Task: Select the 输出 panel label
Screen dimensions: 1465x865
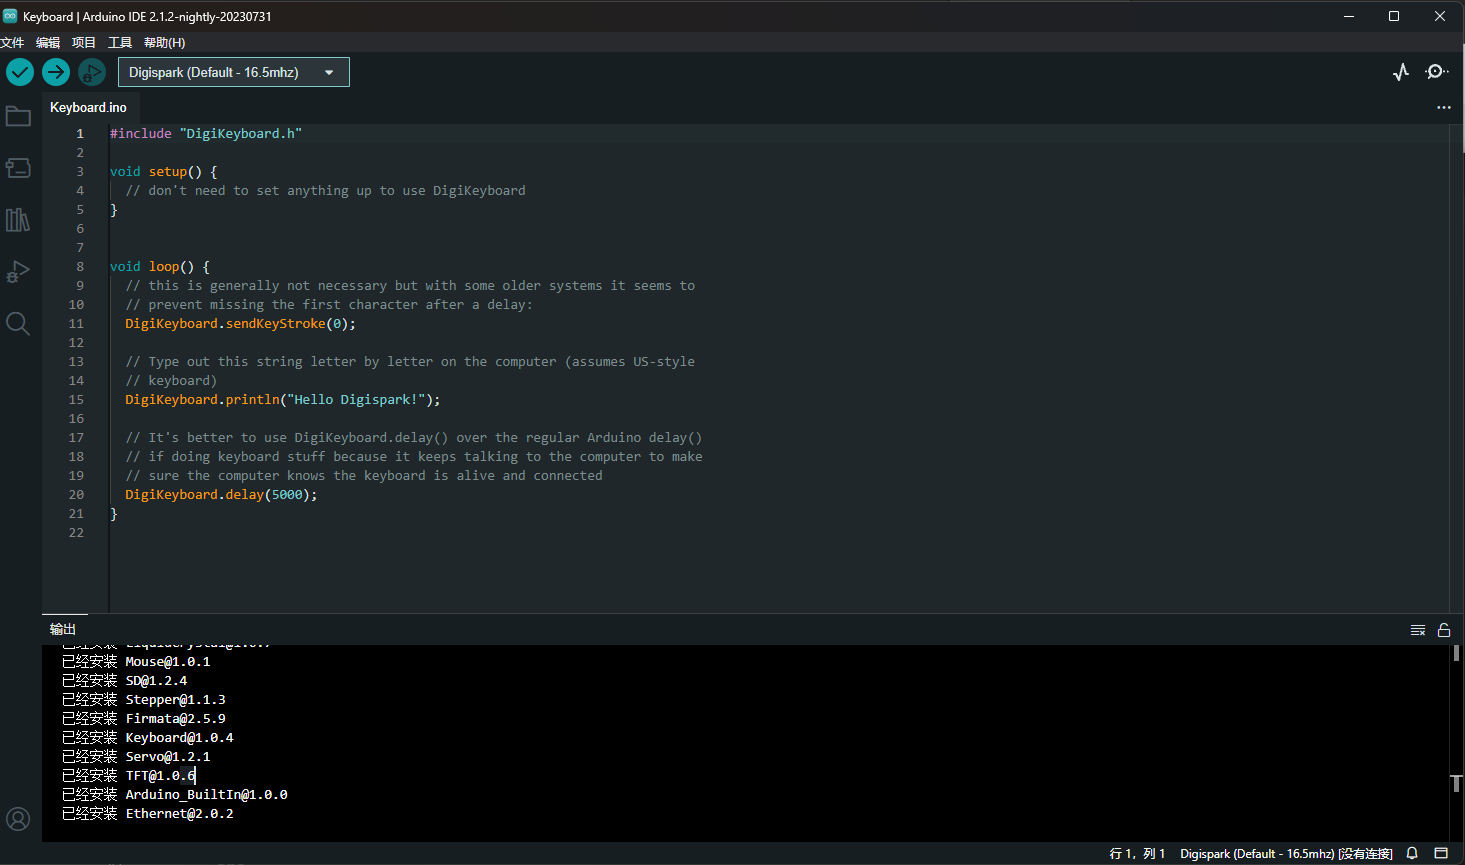Action: pos(63,629)
